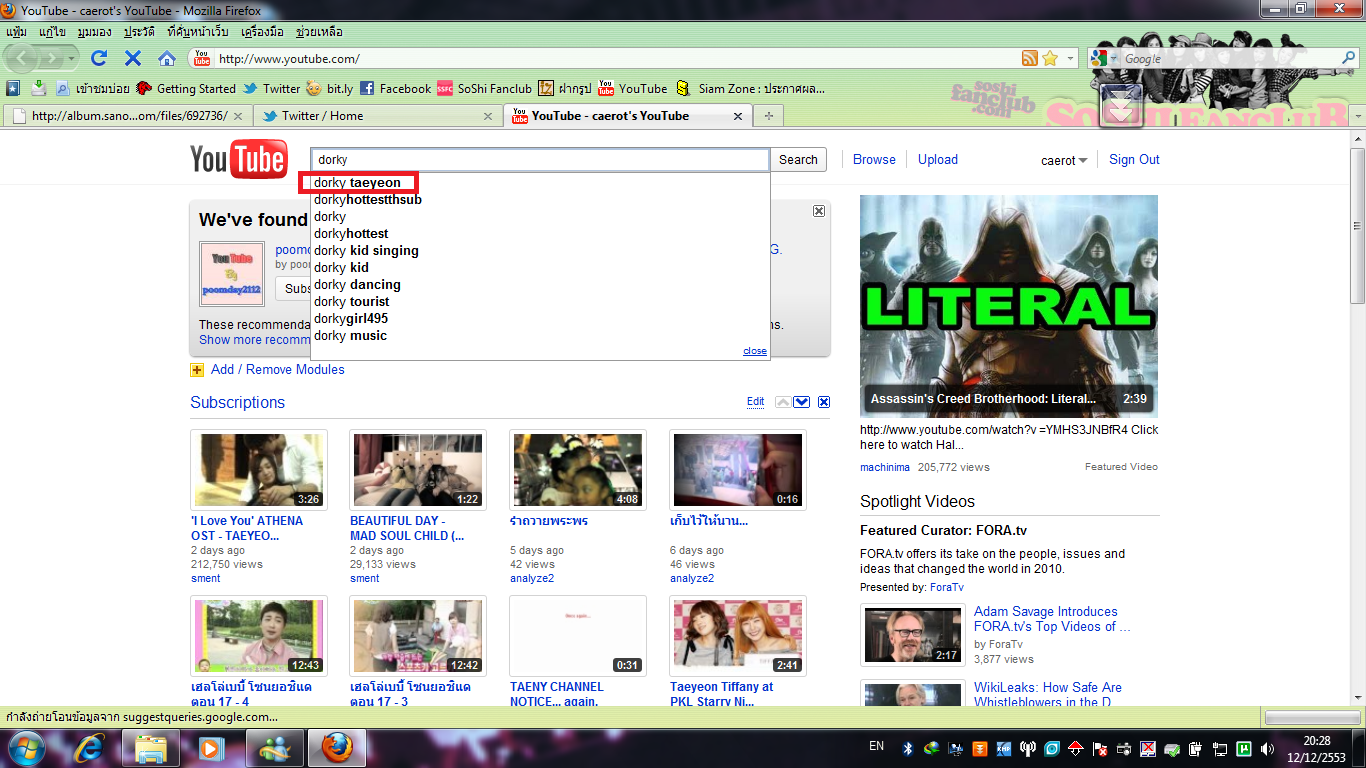Open the list all tabs dropdown
Screen dimensions: 1366x768
(1357, 116)
